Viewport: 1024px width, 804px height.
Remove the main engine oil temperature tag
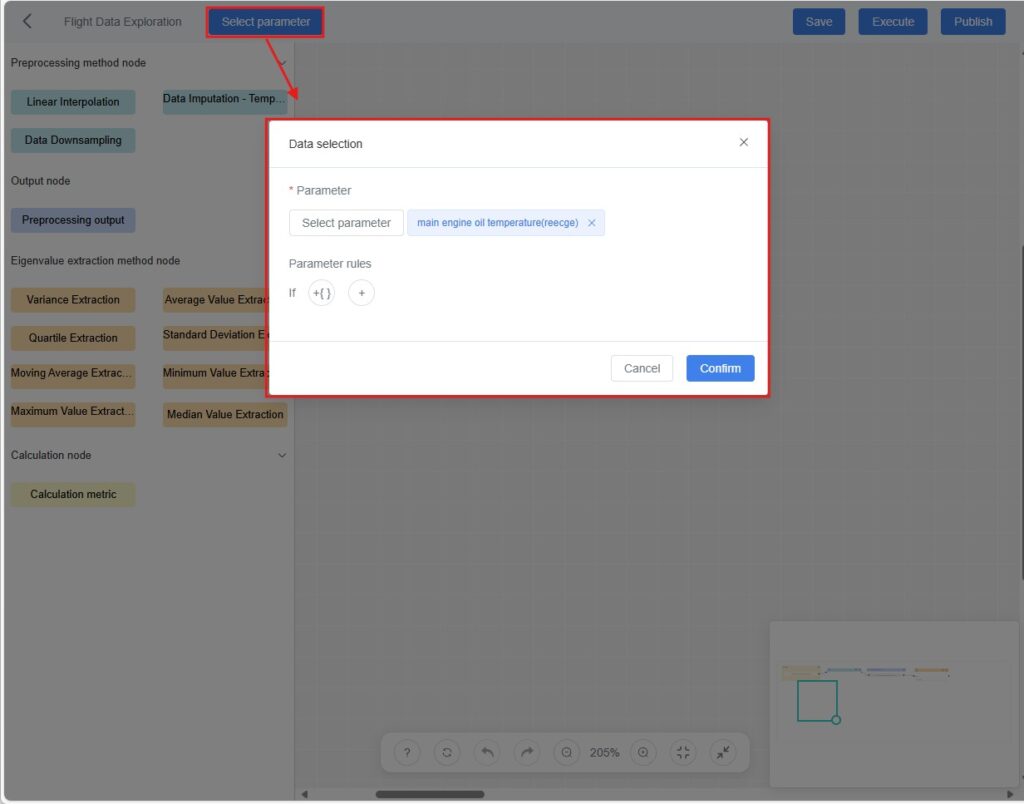click(x=591, y=223)
